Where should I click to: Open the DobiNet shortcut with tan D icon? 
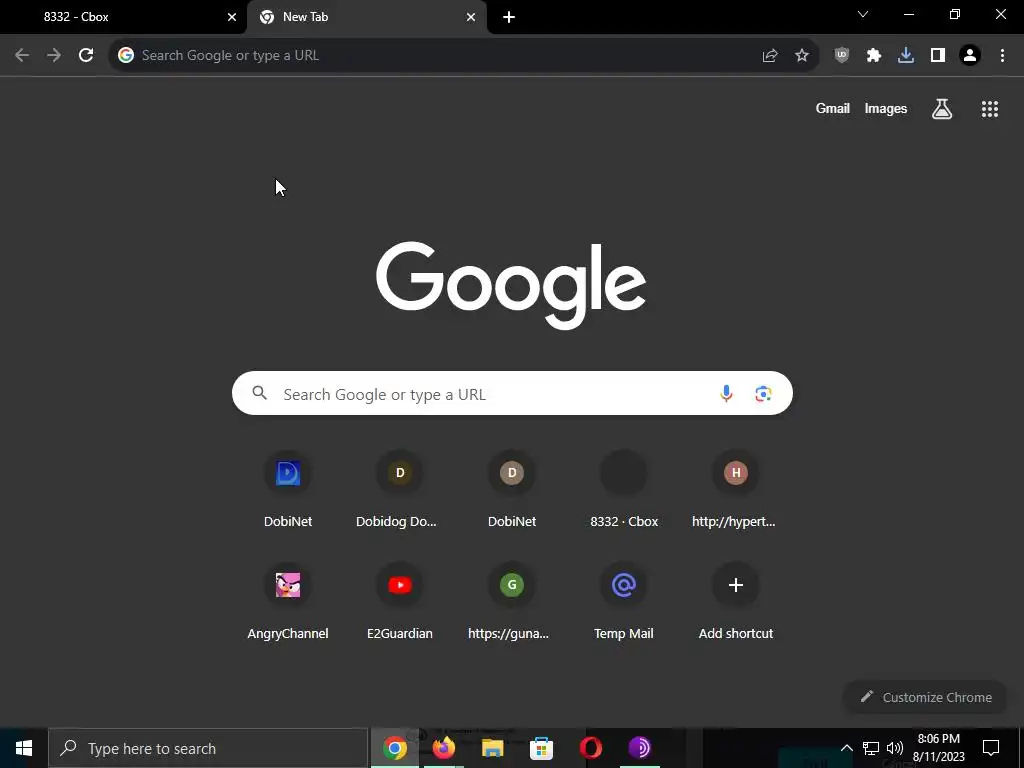512,490
